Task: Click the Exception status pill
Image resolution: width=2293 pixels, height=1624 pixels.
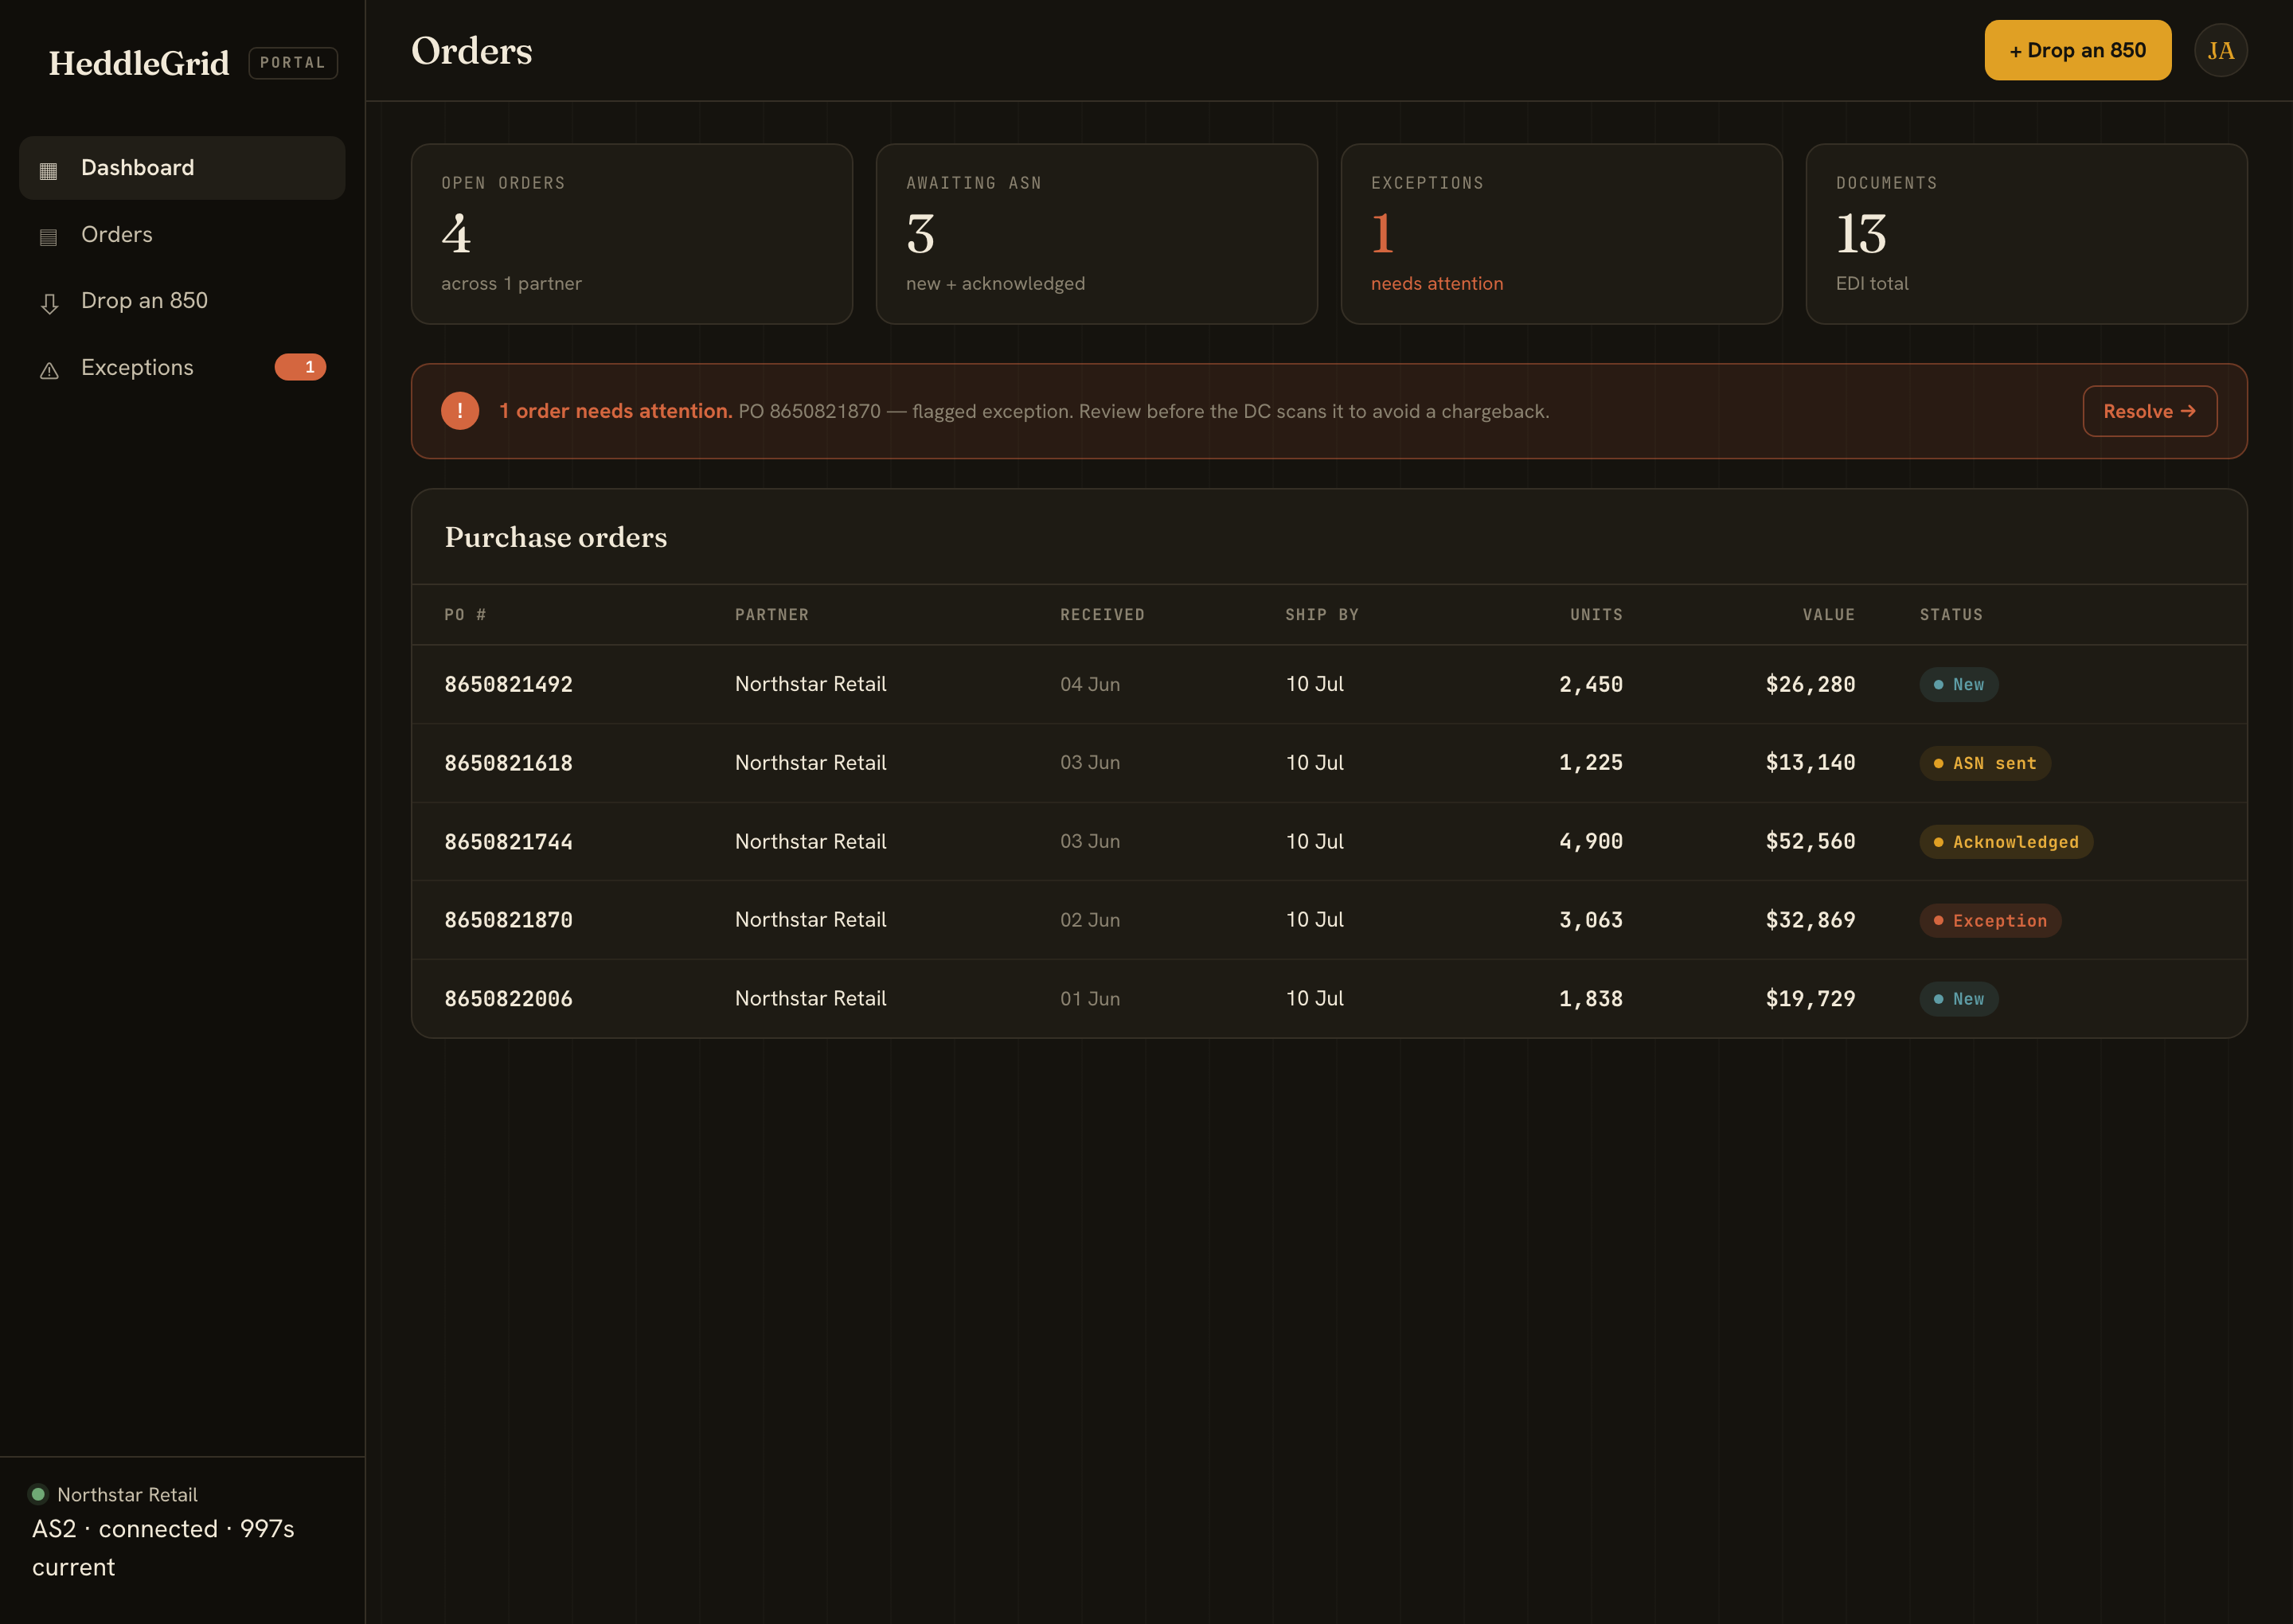Action: coord(1990,920)
